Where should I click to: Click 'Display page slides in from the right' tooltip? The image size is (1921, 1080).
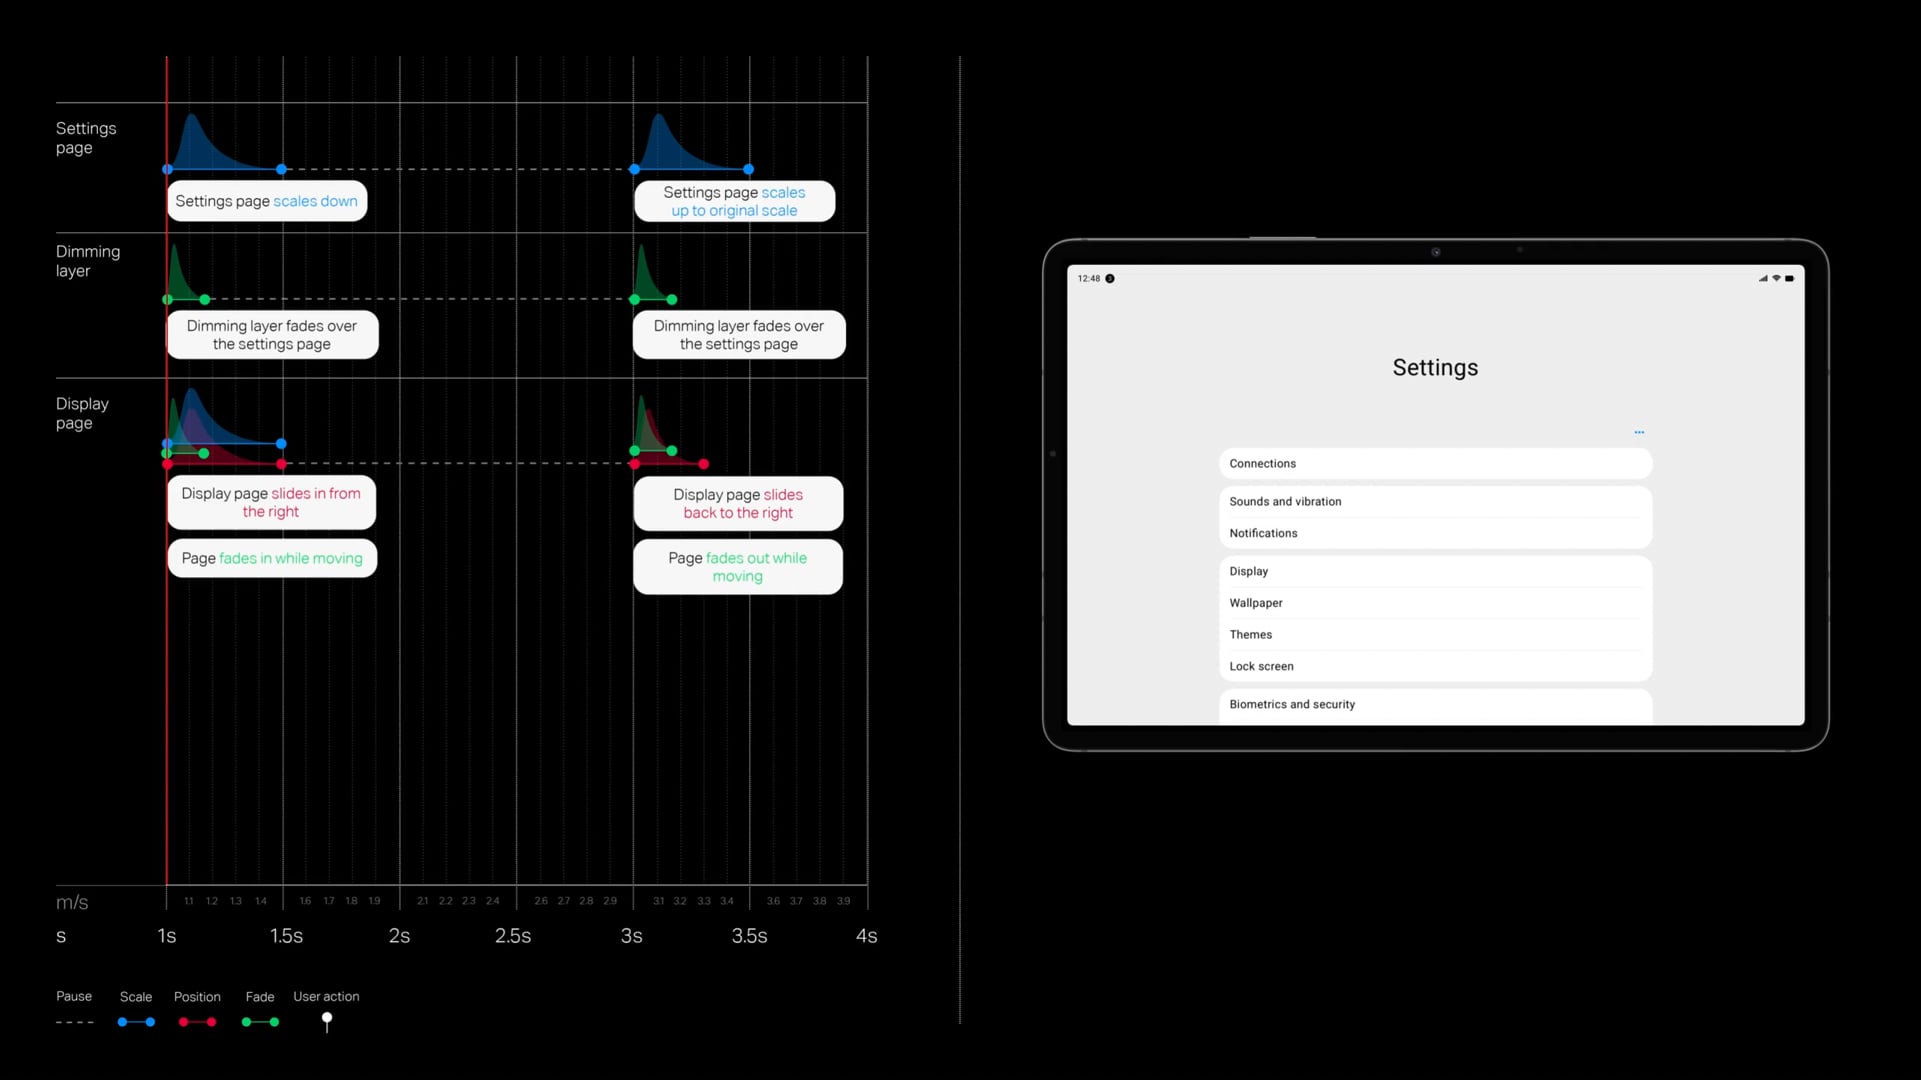(x=272, y=503)
